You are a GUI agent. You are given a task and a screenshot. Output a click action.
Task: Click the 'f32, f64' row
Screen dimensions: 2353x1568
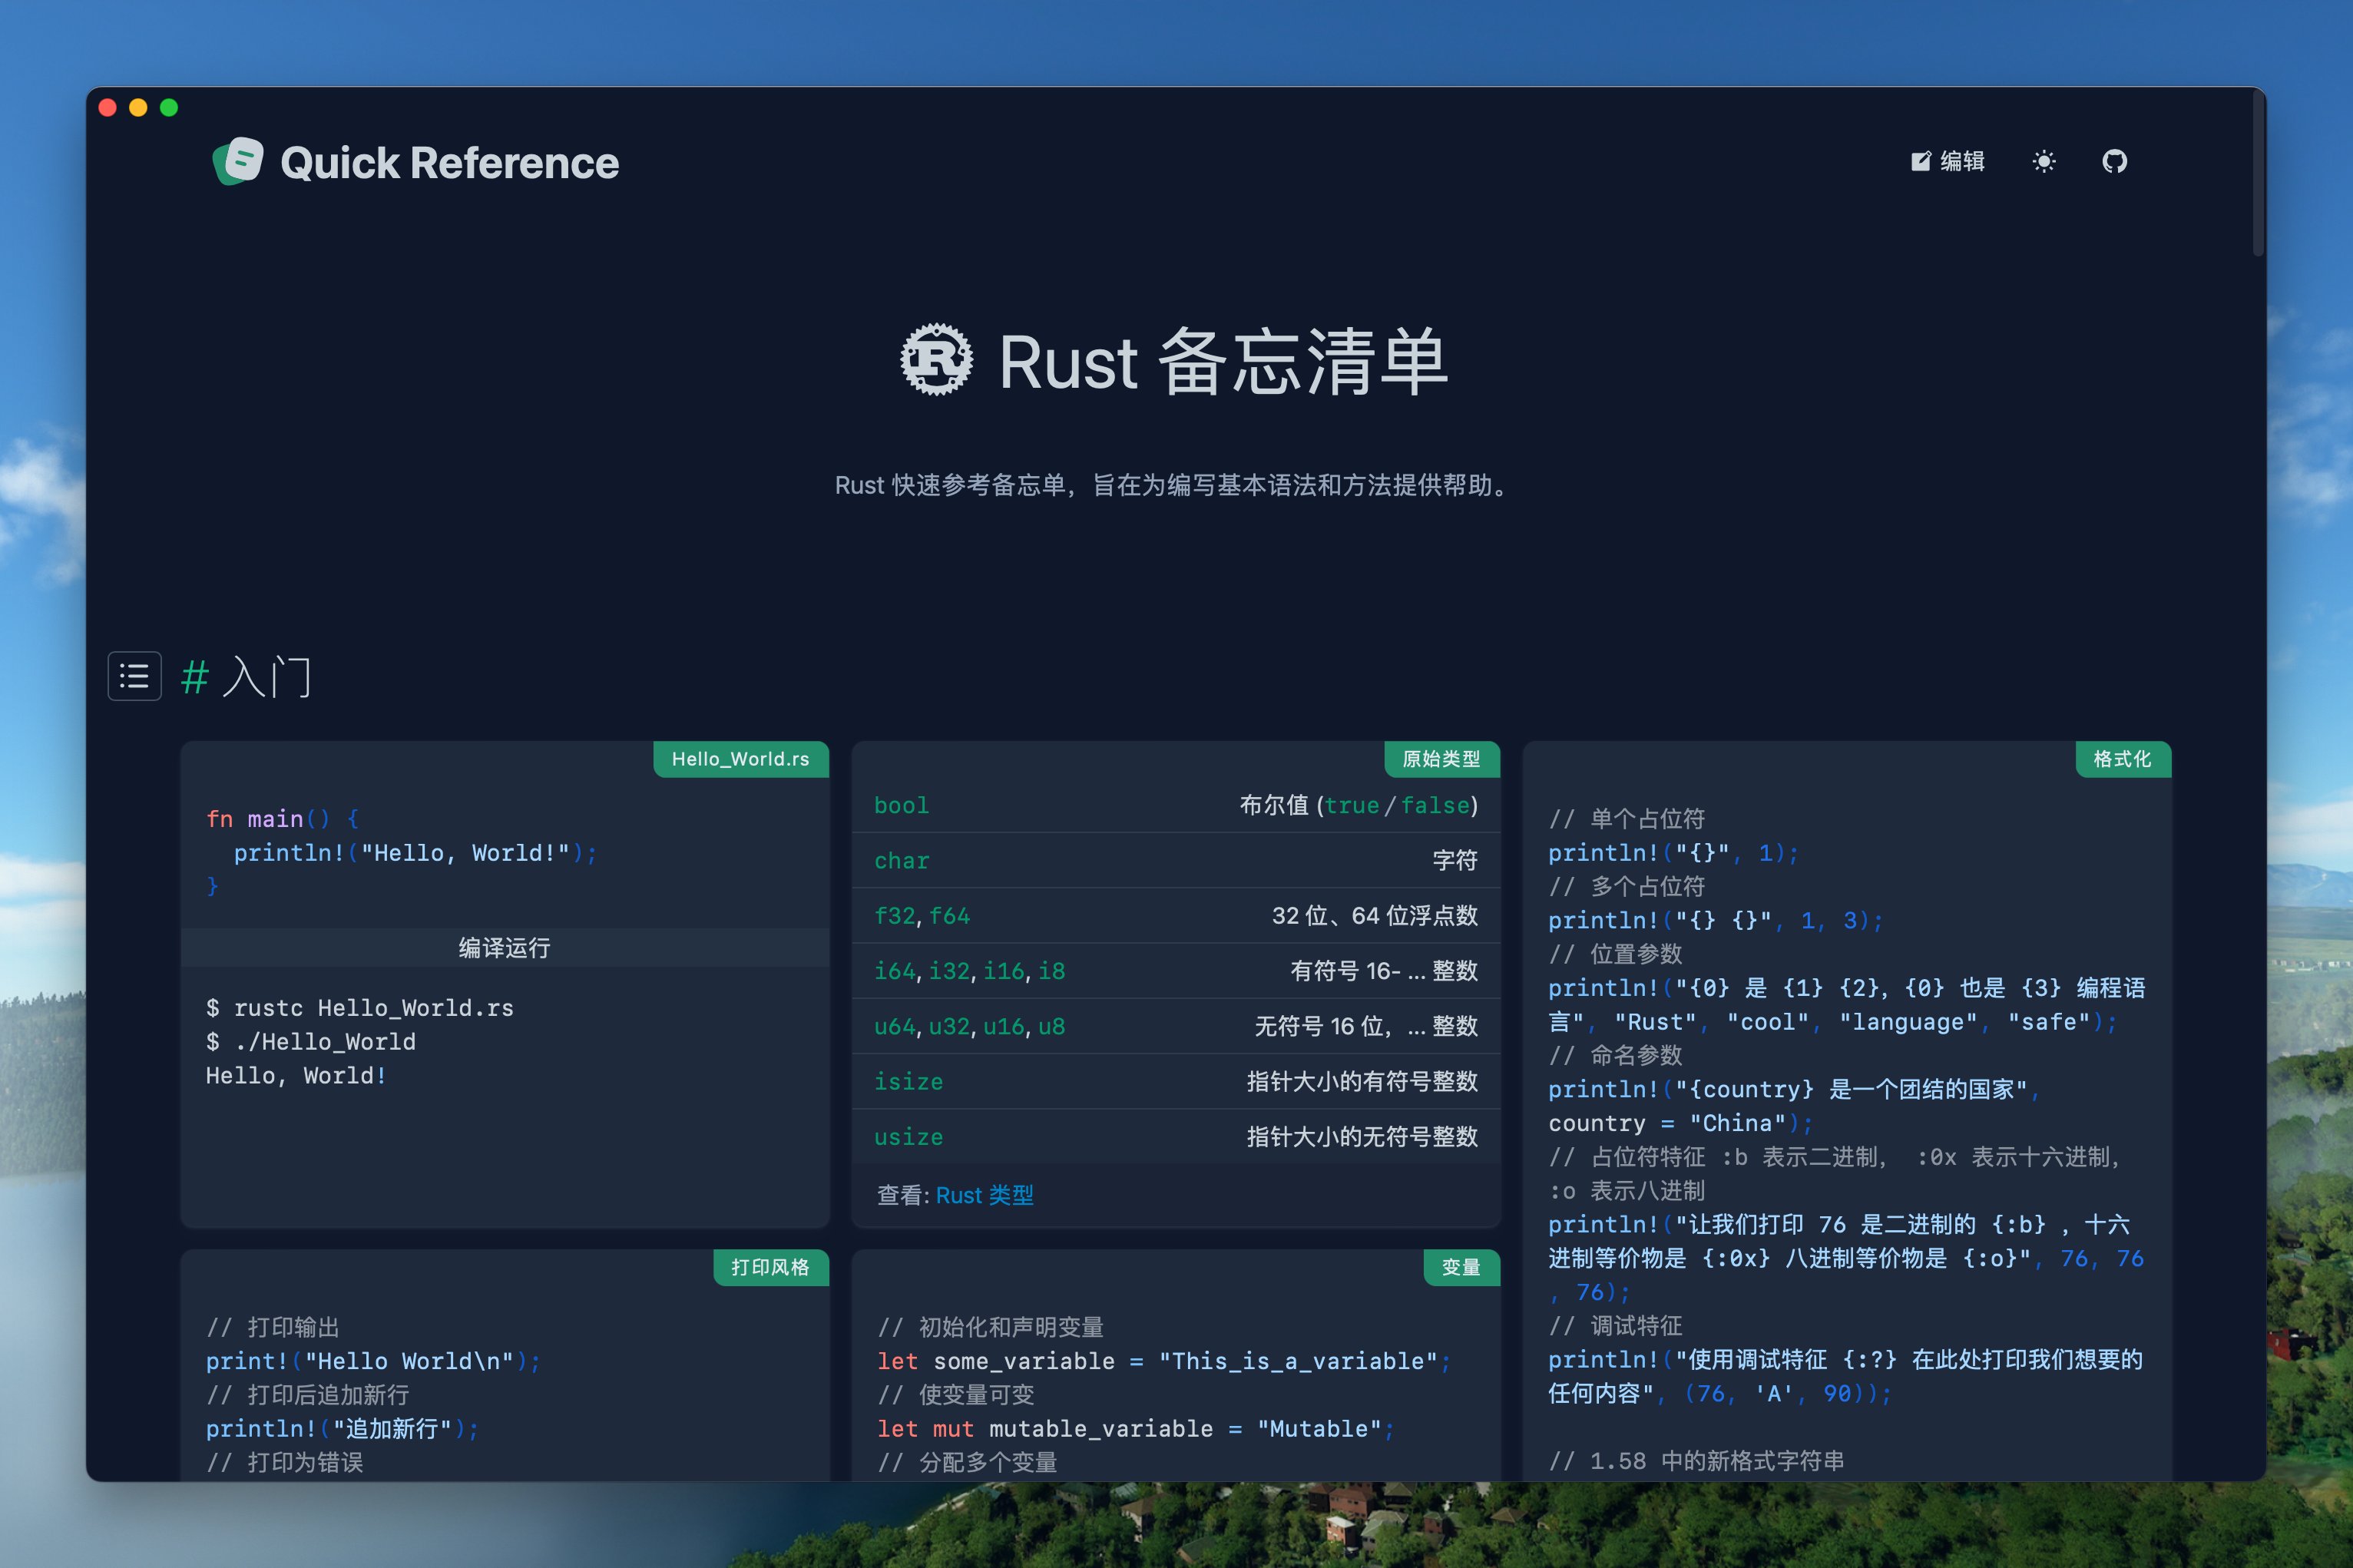1176,915
